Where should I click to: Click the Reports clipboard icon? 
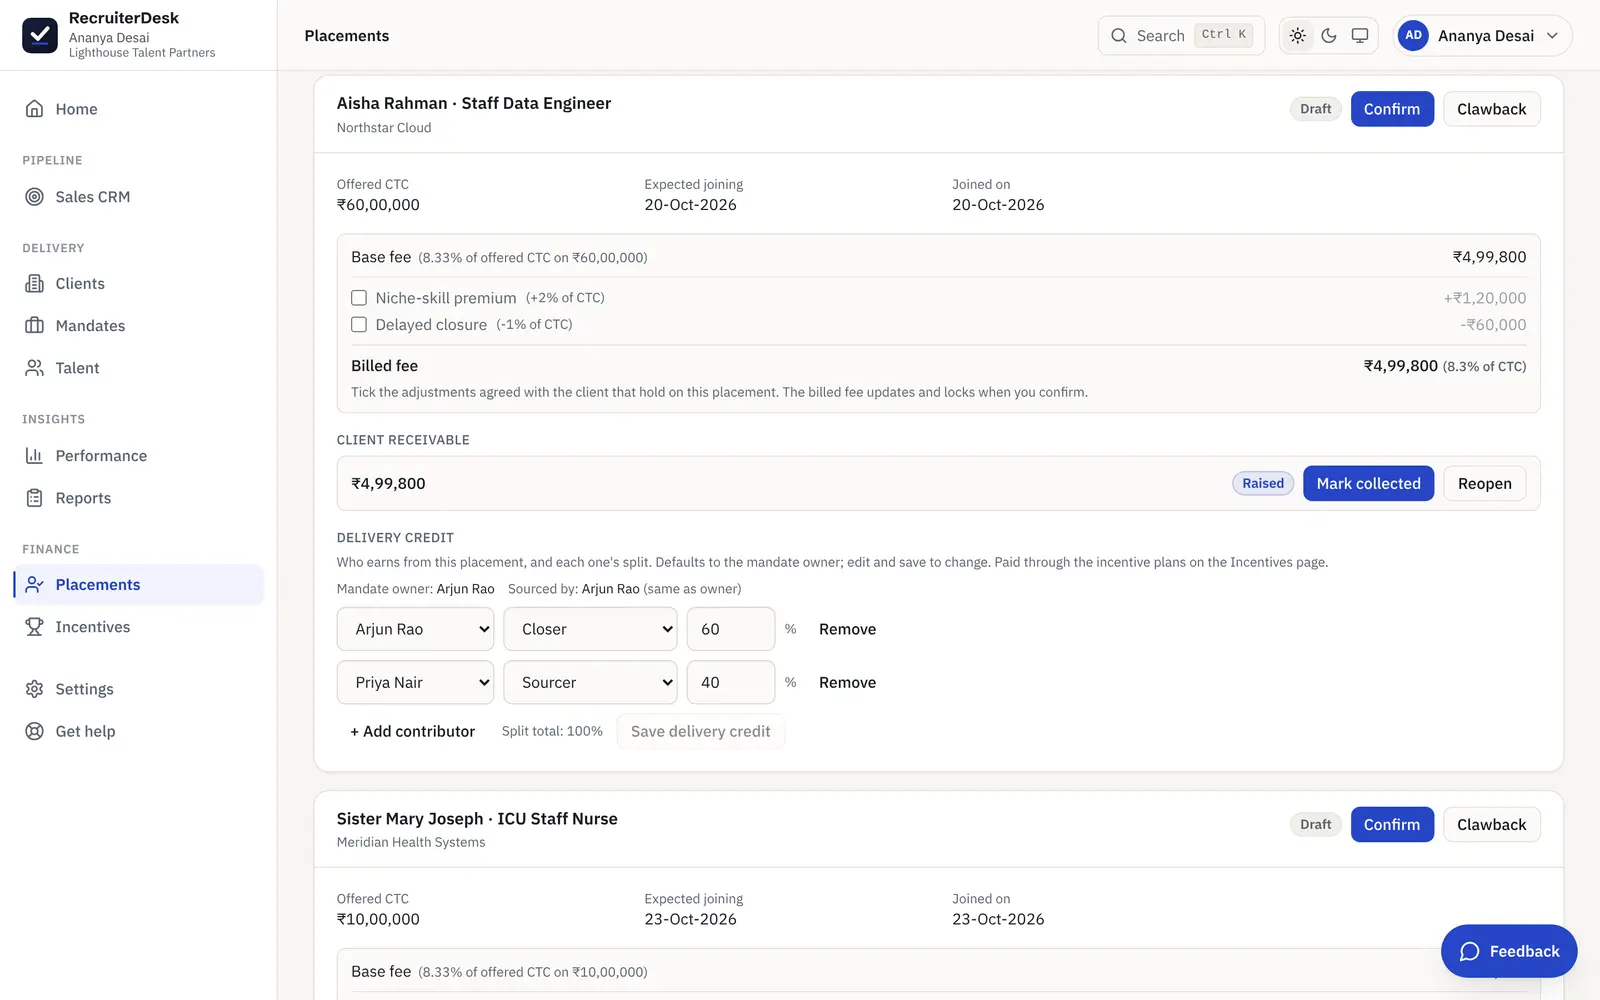(x=34, y=498)
